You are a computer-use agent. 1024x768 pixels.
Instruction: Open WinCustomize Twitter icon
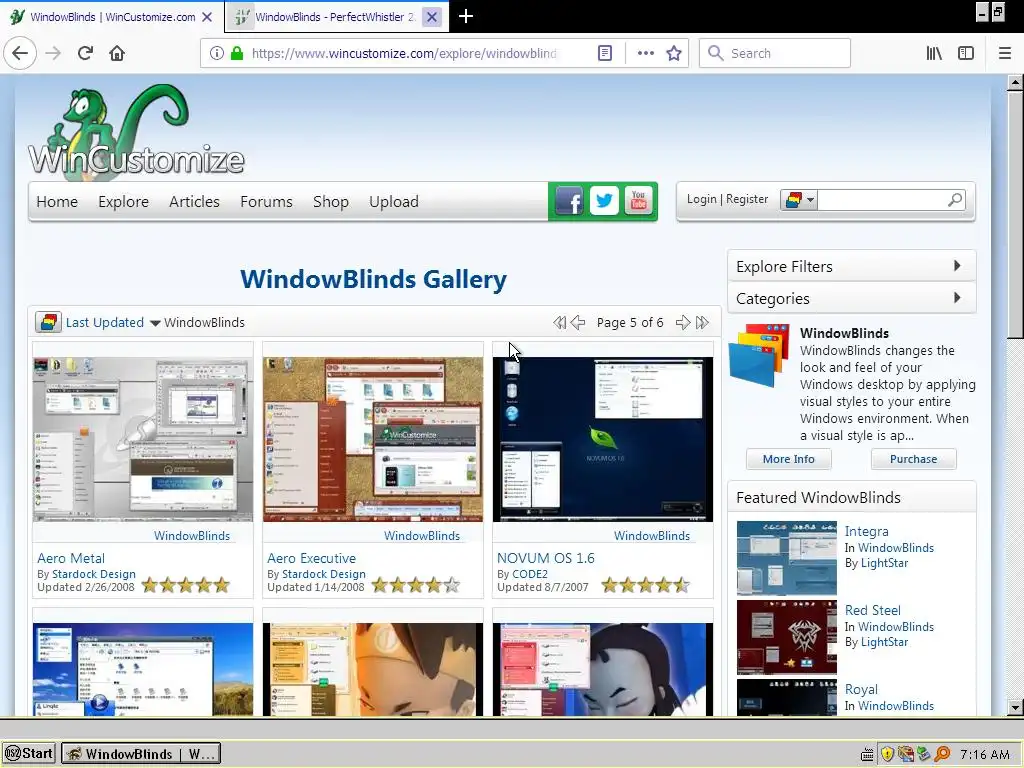click(x=604, y=201)
